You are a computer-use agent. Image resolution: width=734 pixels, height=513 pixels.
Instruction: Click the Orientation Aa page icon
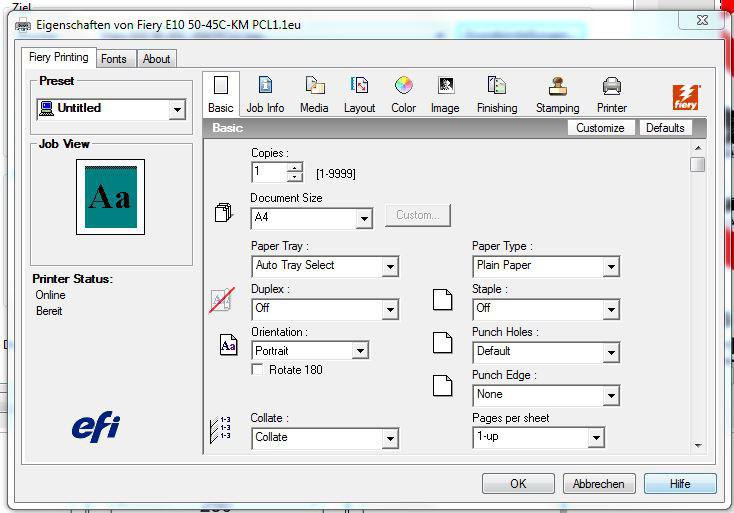click(x=228, y=345)
